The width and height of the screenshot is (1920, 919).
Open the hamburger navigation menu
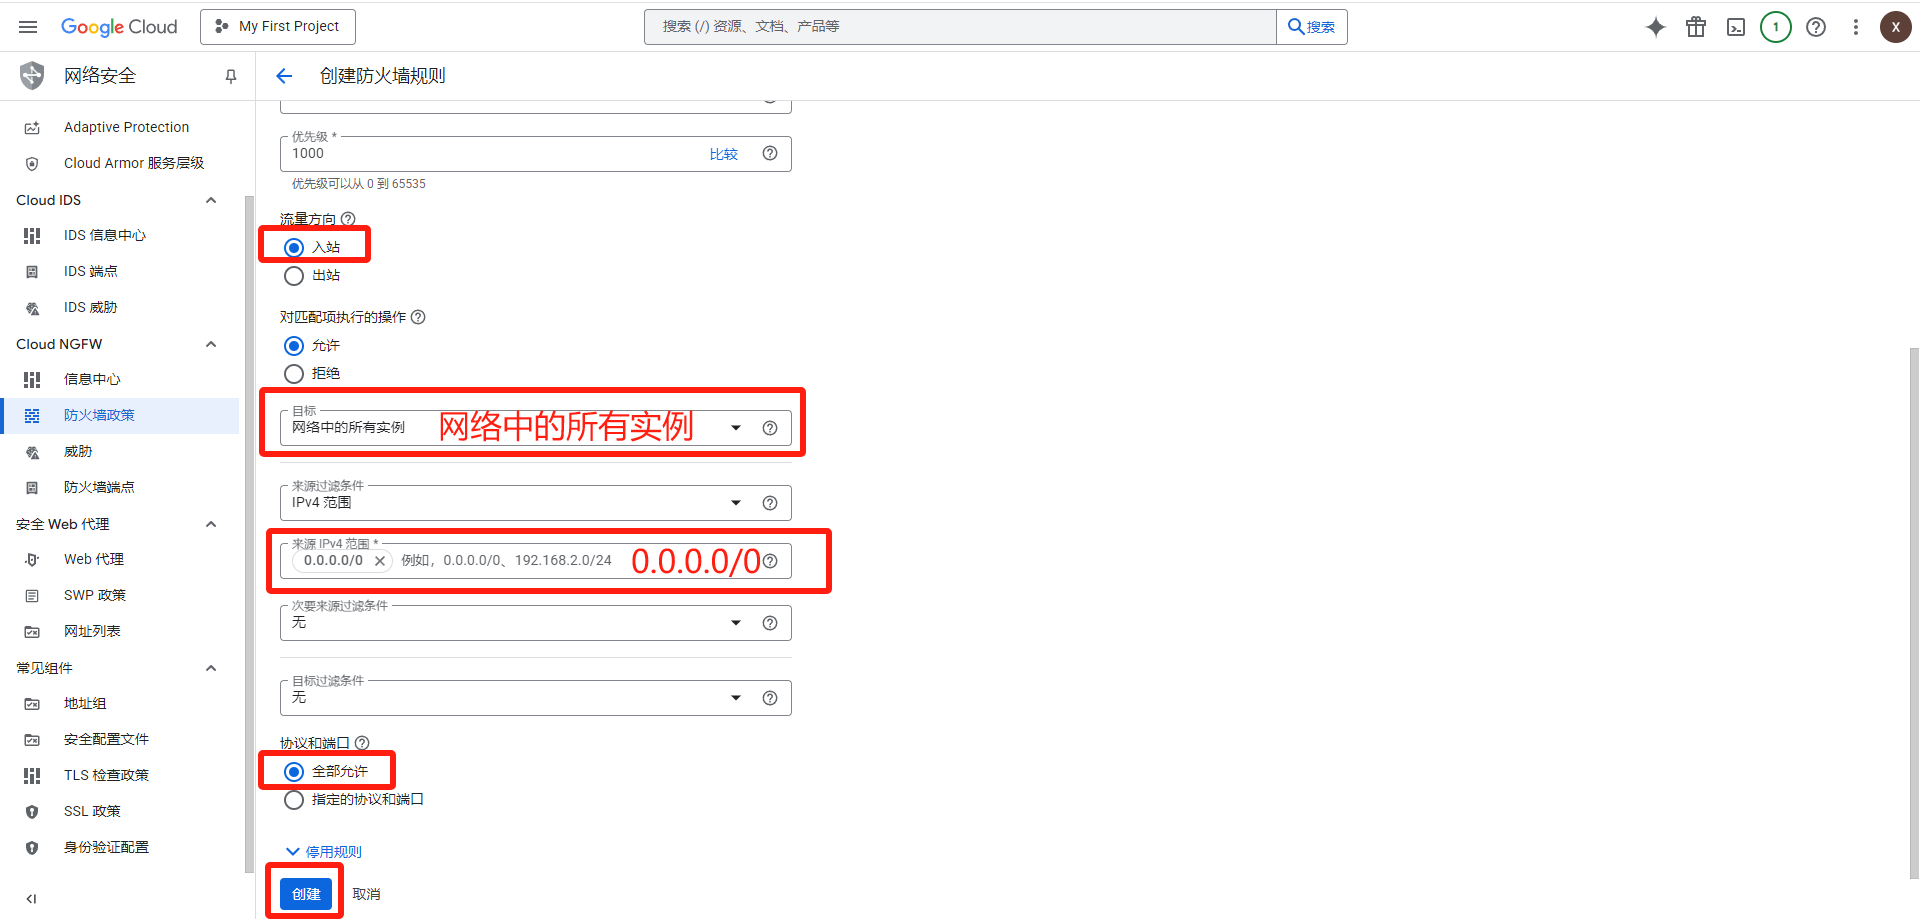(28, 27)
